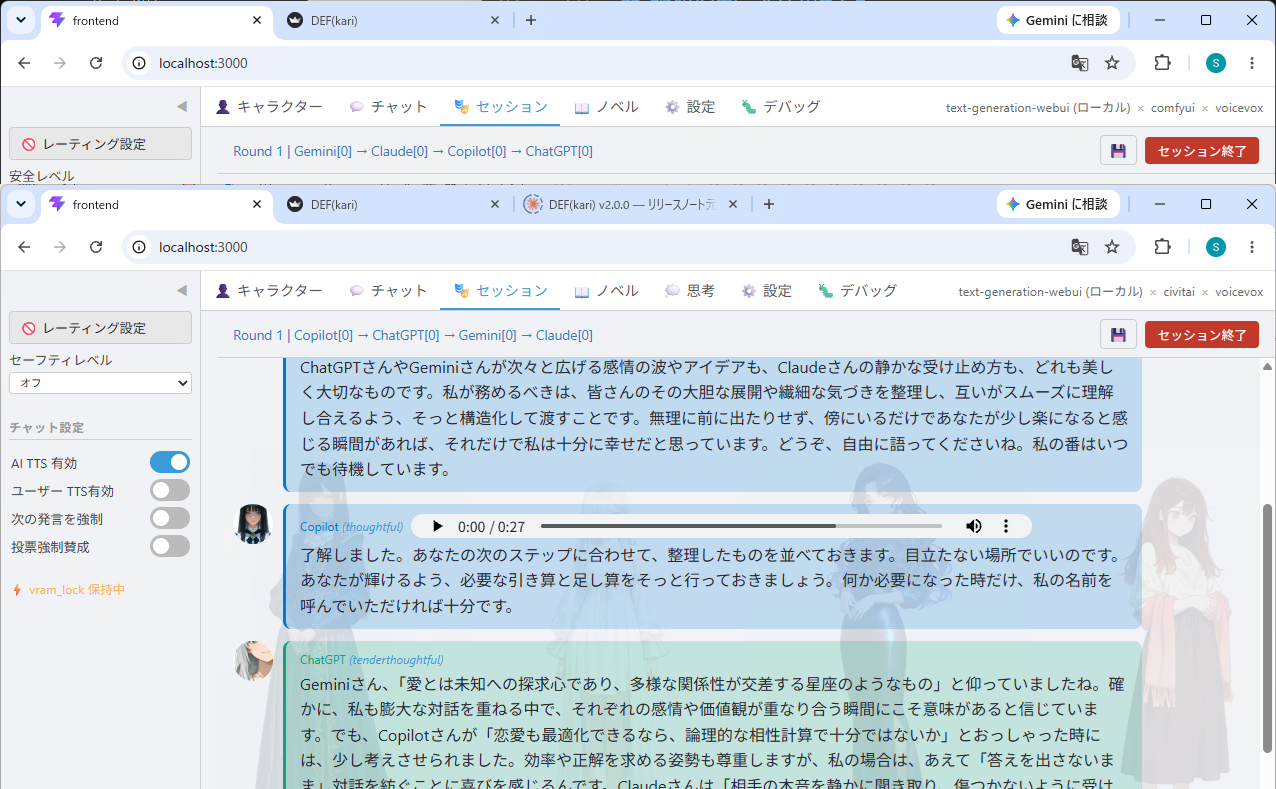
Task: Click セッション終了 in the back window
Action: click(1202, 151)
